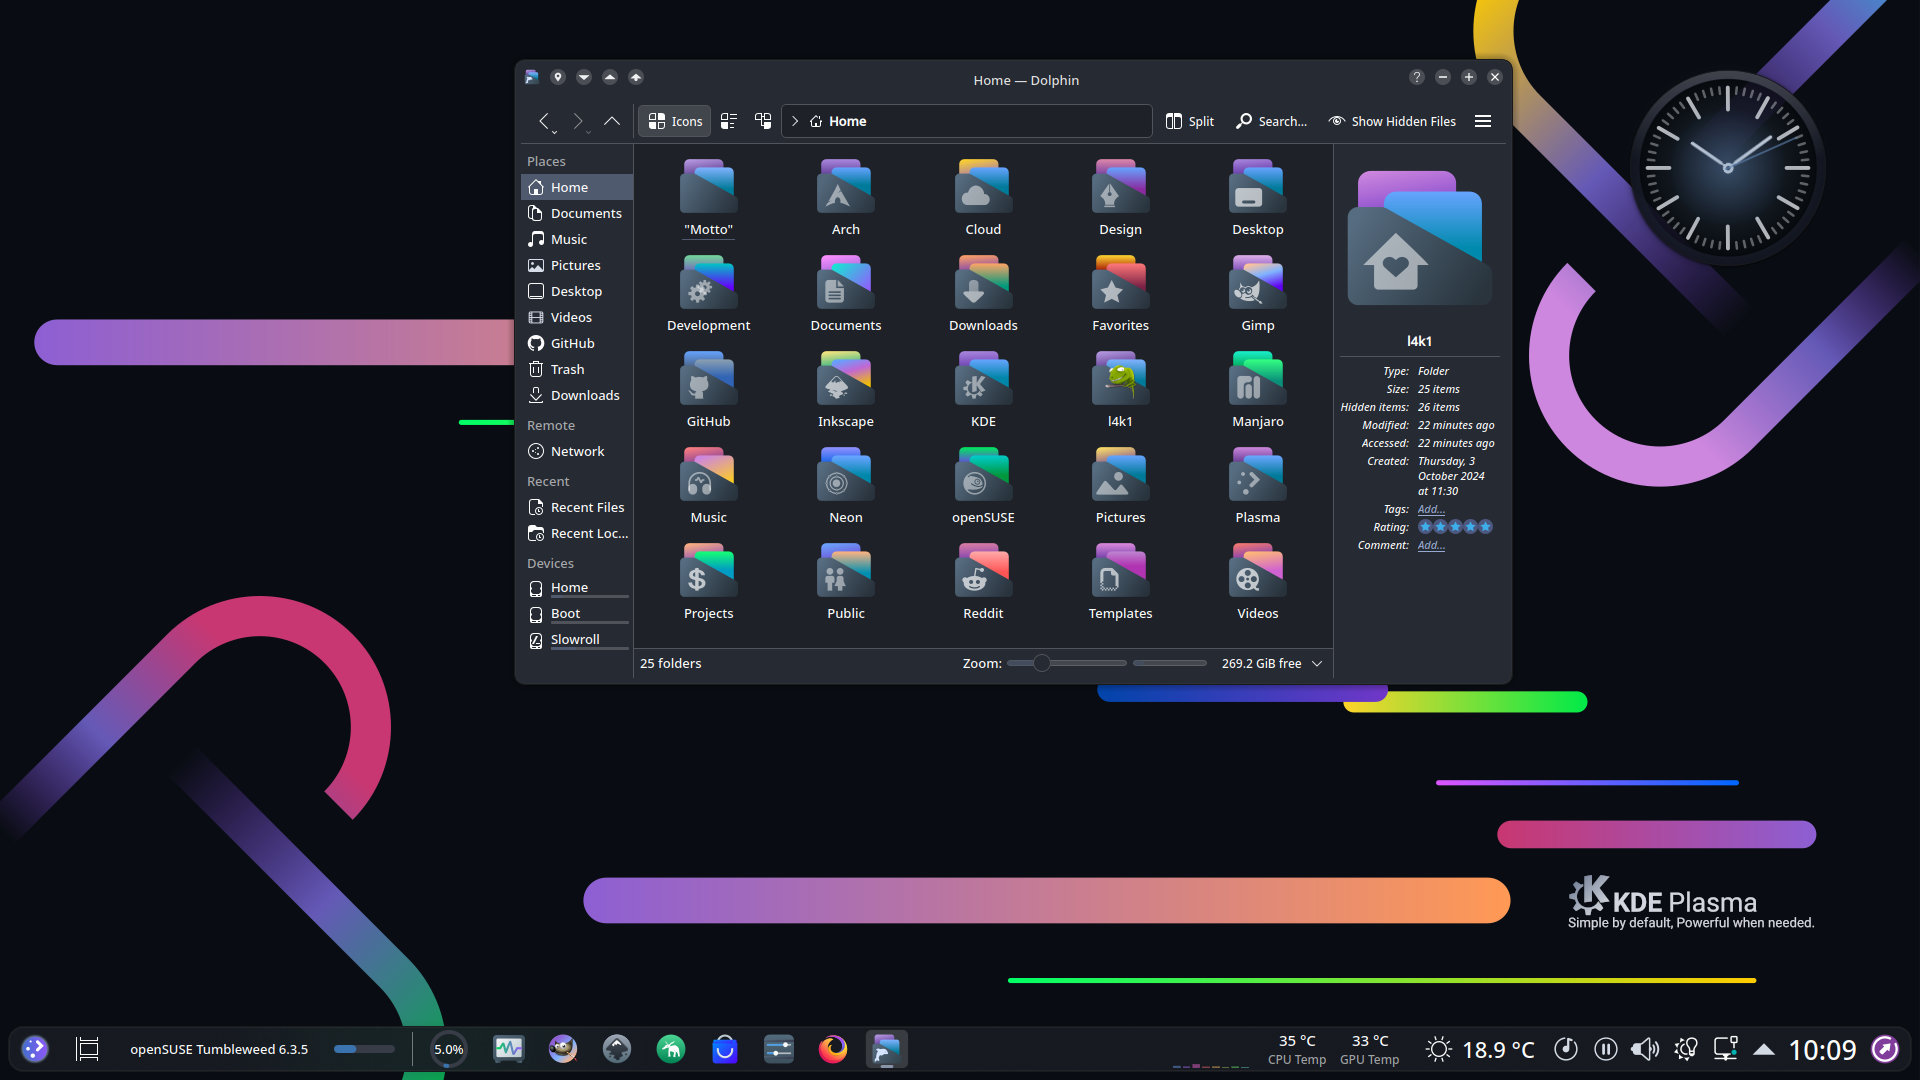1920x1080 pixels.
Task: Go forward with the forward arrow
Action: 578,121
